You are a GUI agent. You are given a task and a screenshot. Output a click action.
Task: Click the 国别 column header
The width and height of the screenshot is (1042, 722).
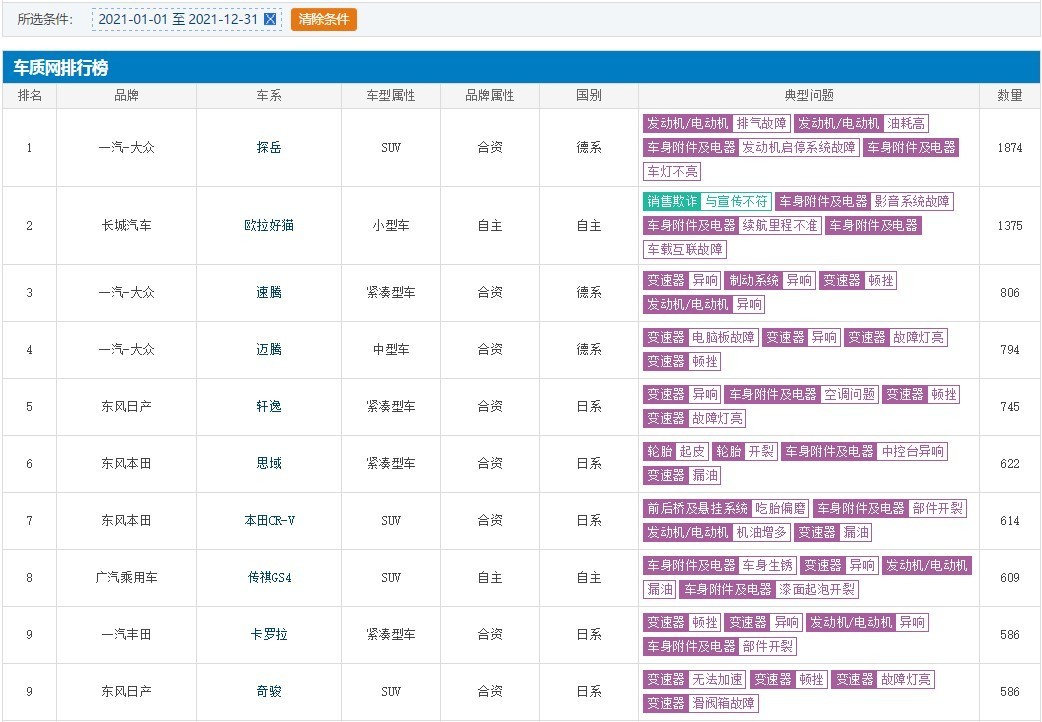(589, 96)
